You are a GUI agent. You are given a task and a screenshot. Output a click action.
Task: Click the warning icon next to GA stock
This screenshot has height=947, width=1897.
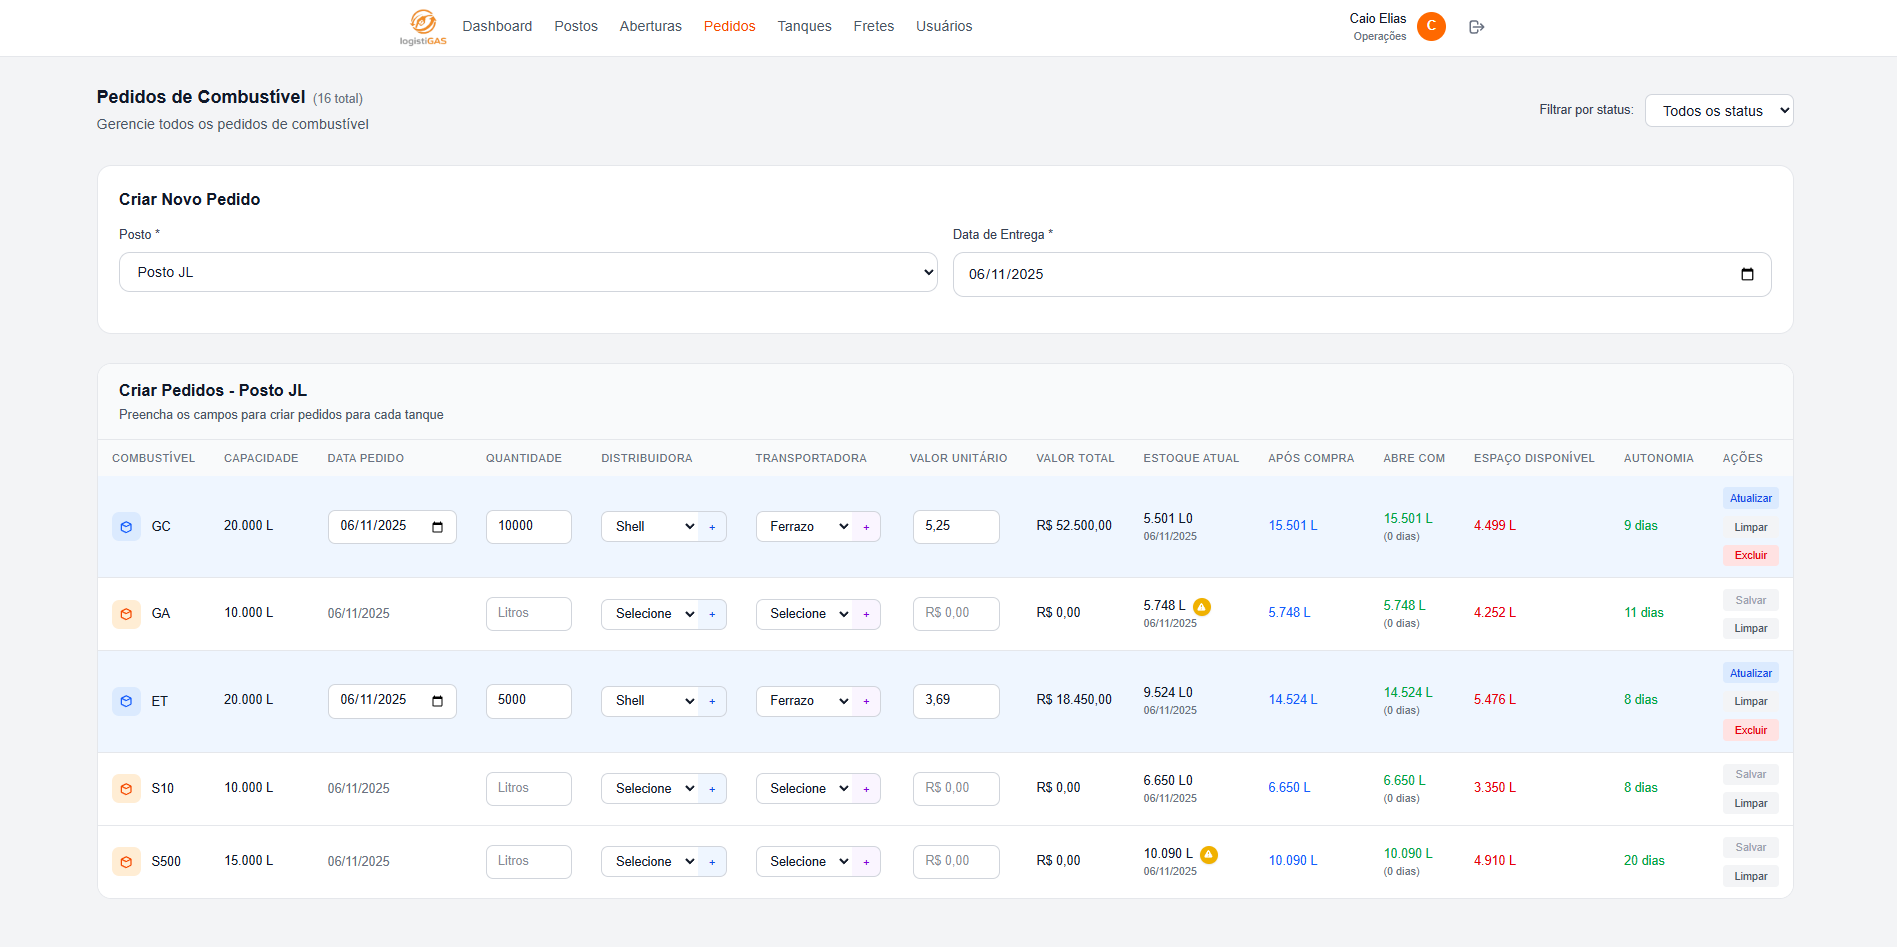coord(1202,607)
